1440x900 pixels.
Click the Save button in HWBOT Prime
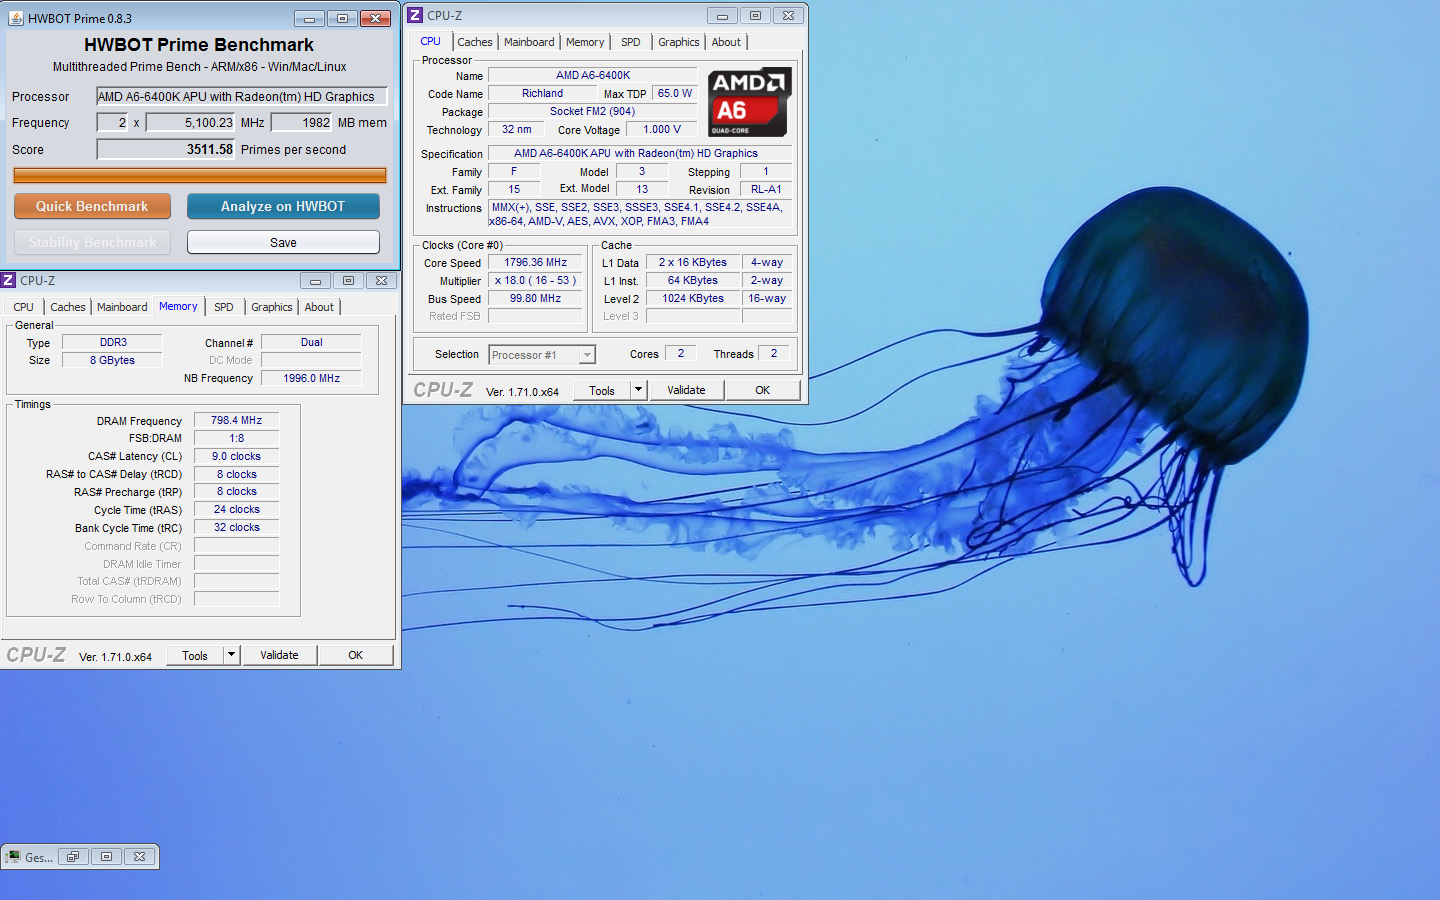tap(283, 242)
